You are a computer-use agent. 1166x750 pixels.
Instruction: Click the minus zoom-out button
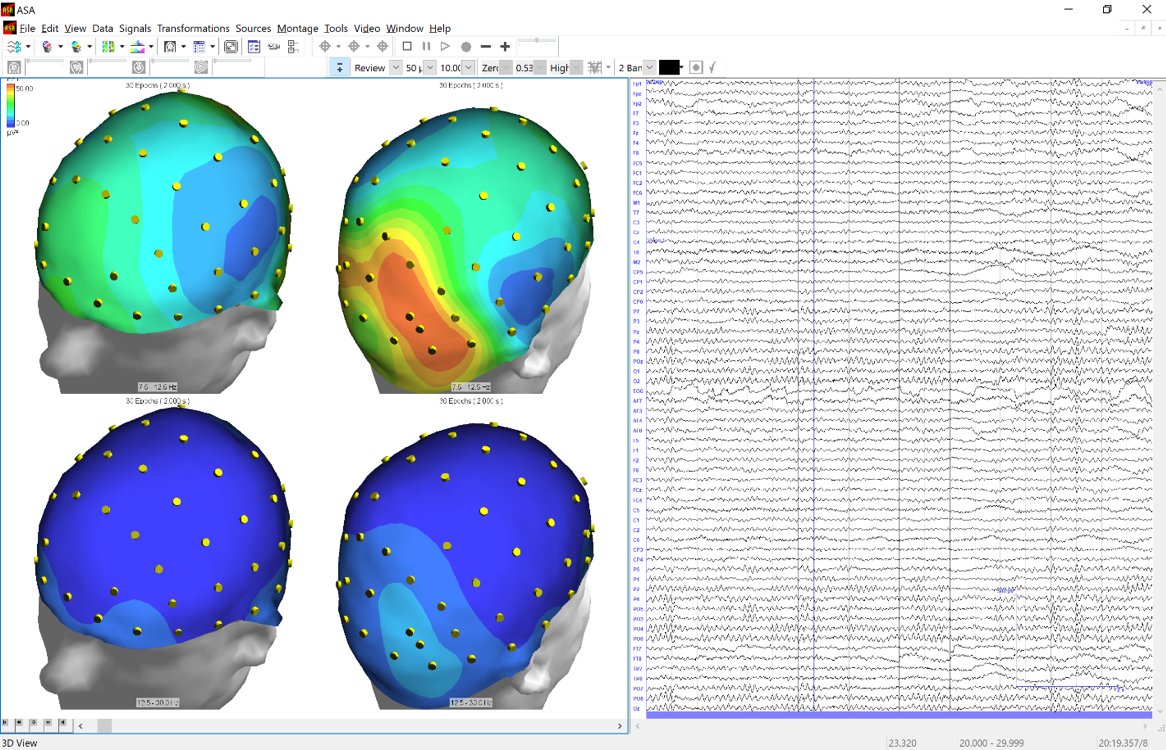pyautogui.click(x=486, y=46)
